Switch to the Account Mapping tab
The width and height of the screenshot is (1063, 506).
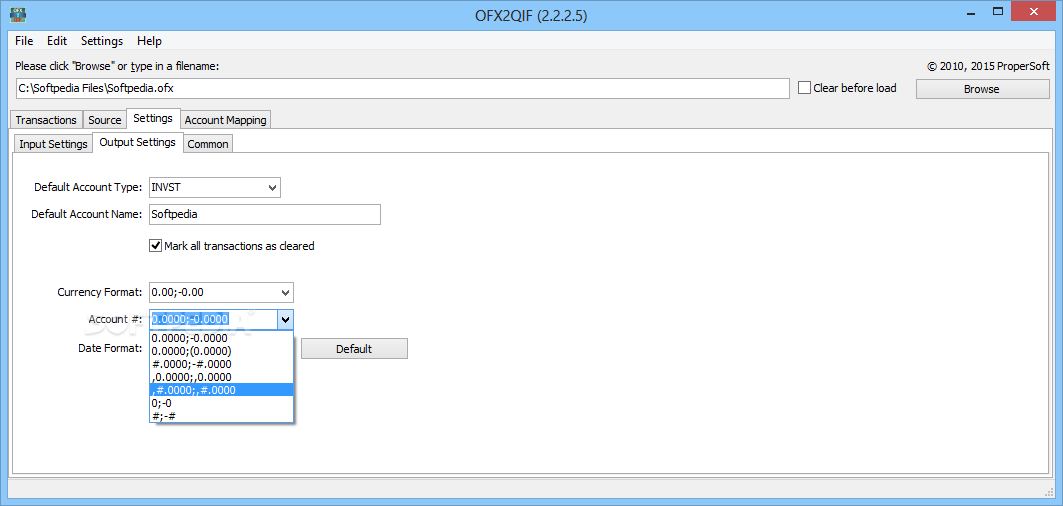pyautogui.click(x=226, y=120)
